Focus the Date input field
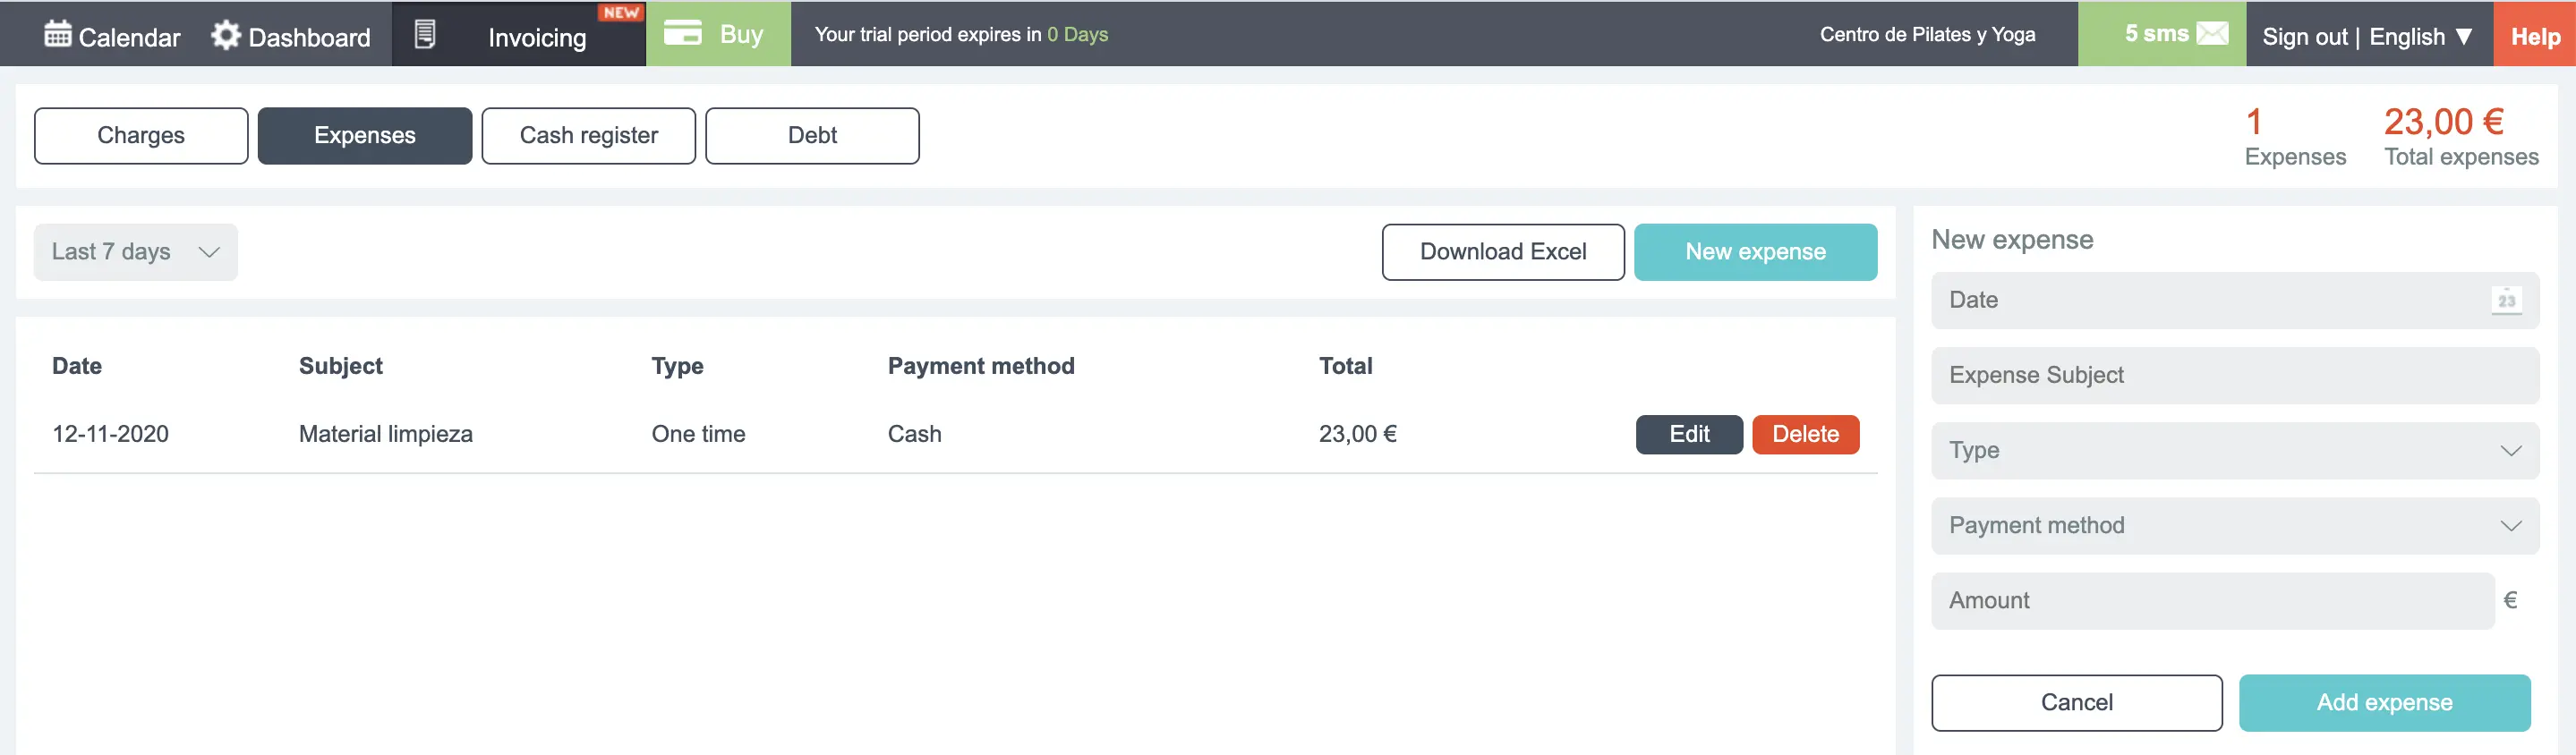The height and width of the screenshot is (755, 2576). (2235, 300)
